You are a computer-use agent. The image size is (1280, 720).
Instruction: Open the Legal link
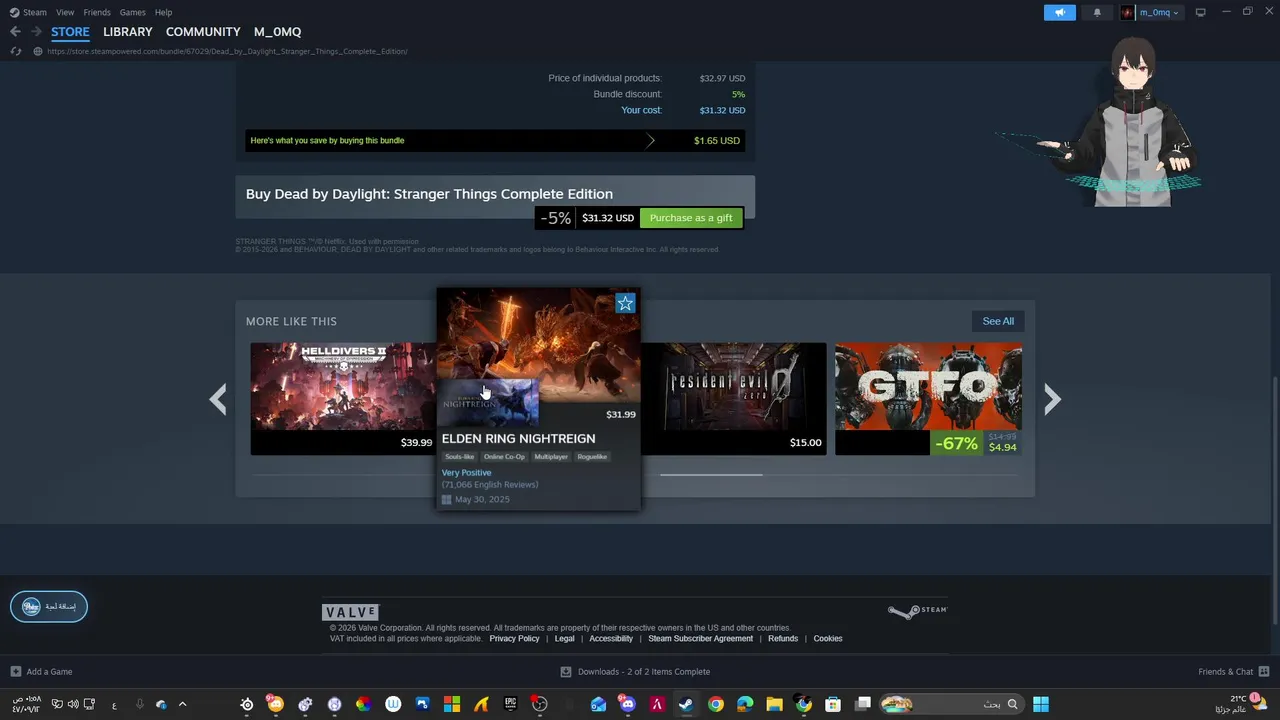pyautogui.click(x=564, y=639)
